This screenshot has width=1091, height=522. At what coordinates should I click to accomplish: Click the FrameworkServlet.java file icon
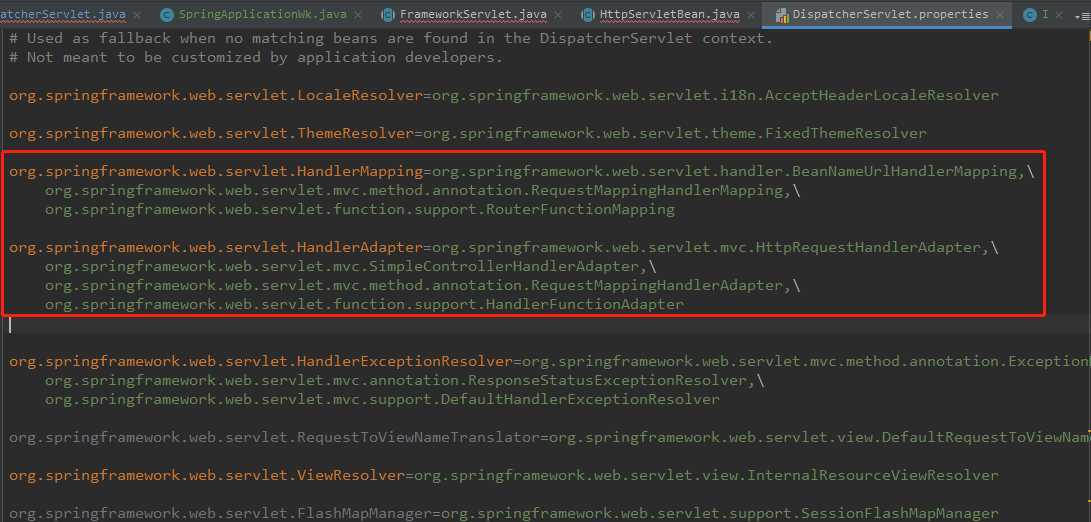(x=388, y=15)
